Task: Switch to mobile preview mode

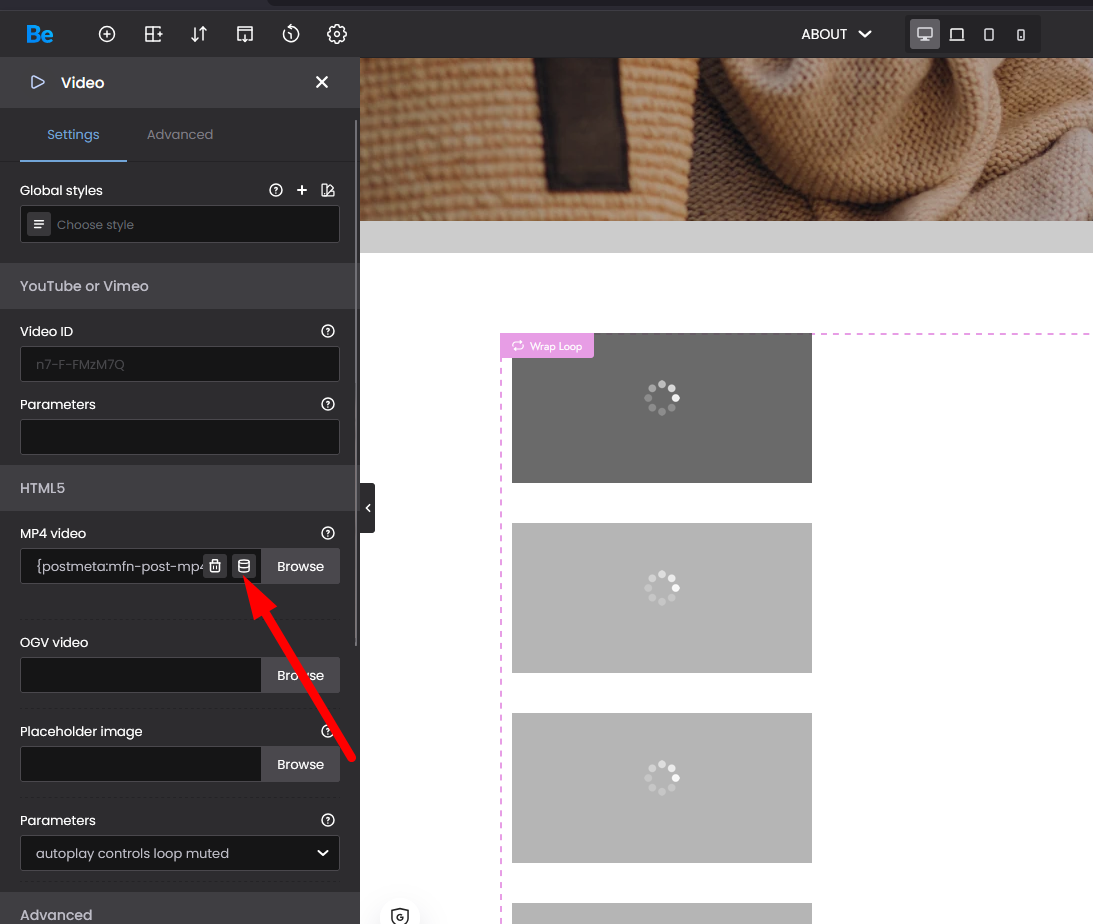Action: click(1020, 34)
